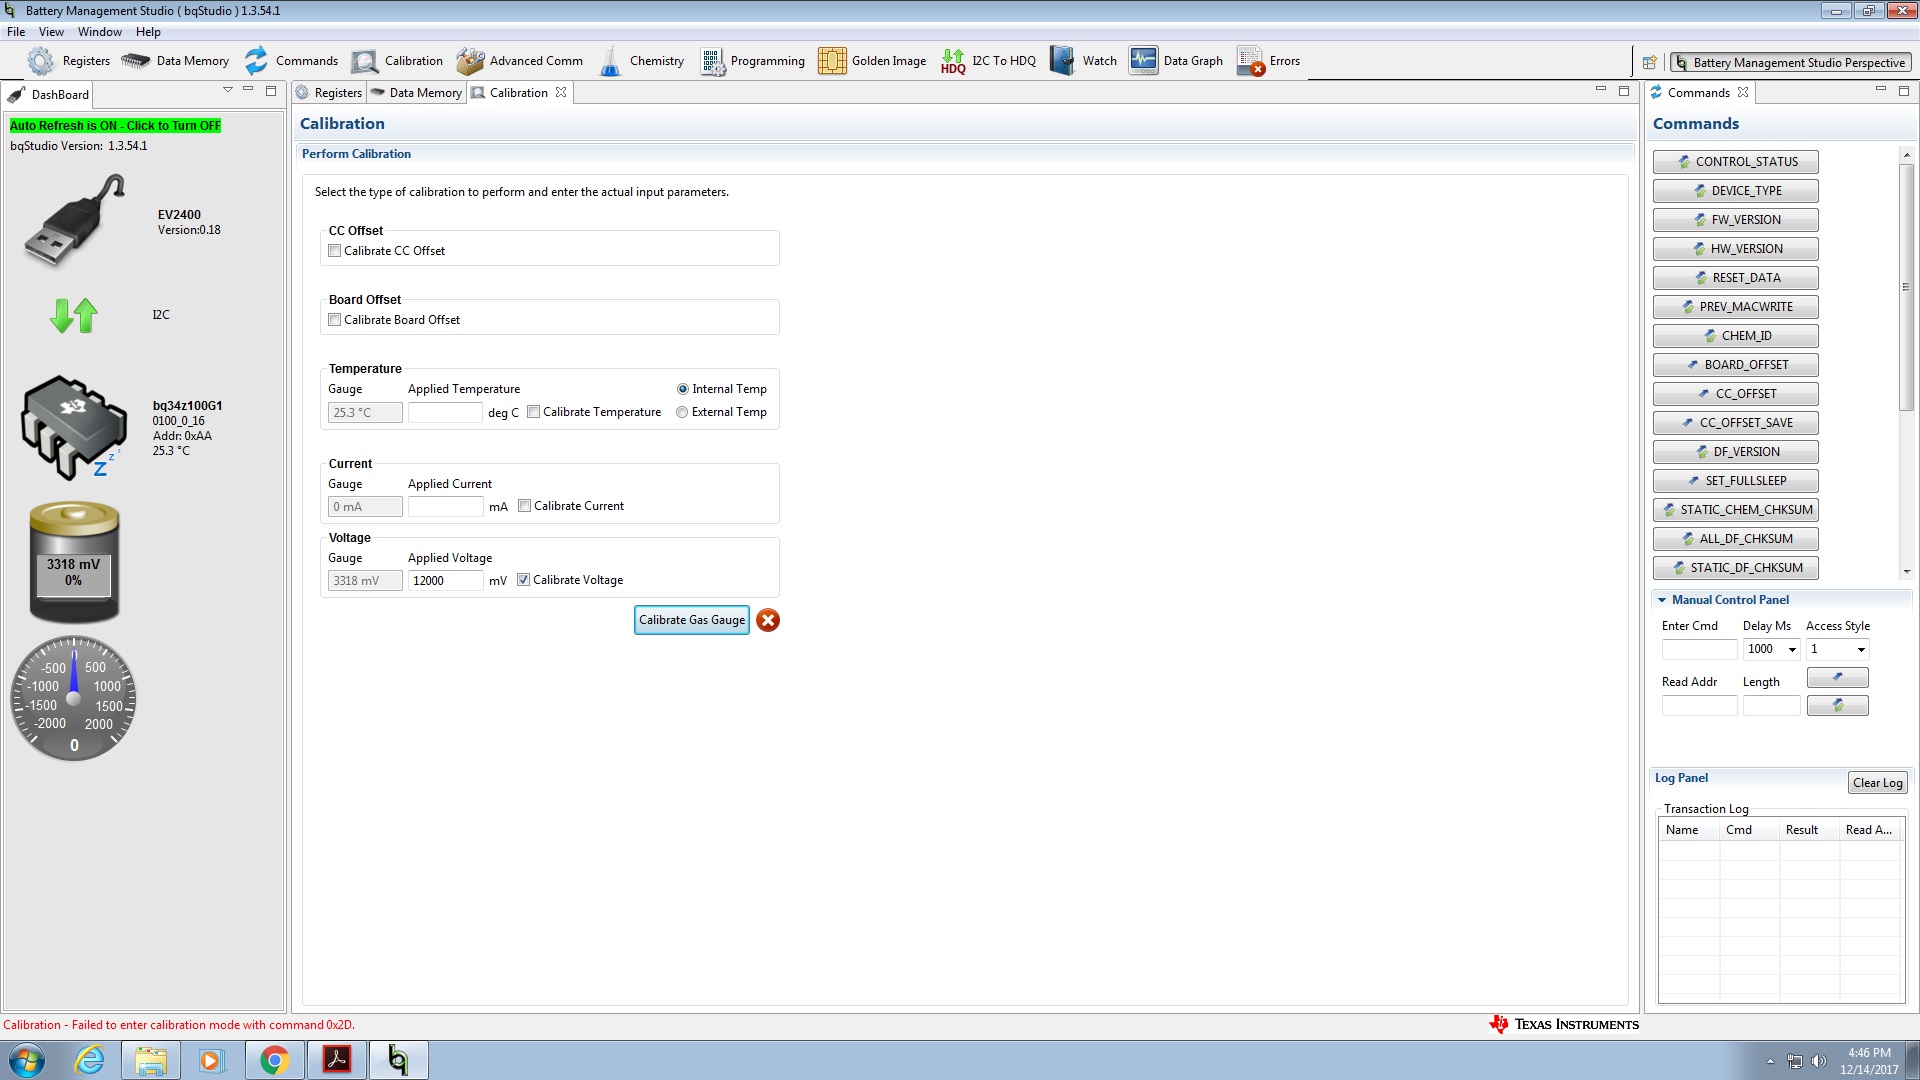The width and height of the screenshot is (1920, 1080).
Task: Open the Programming tool icon
Action: (x=712, y=61)
